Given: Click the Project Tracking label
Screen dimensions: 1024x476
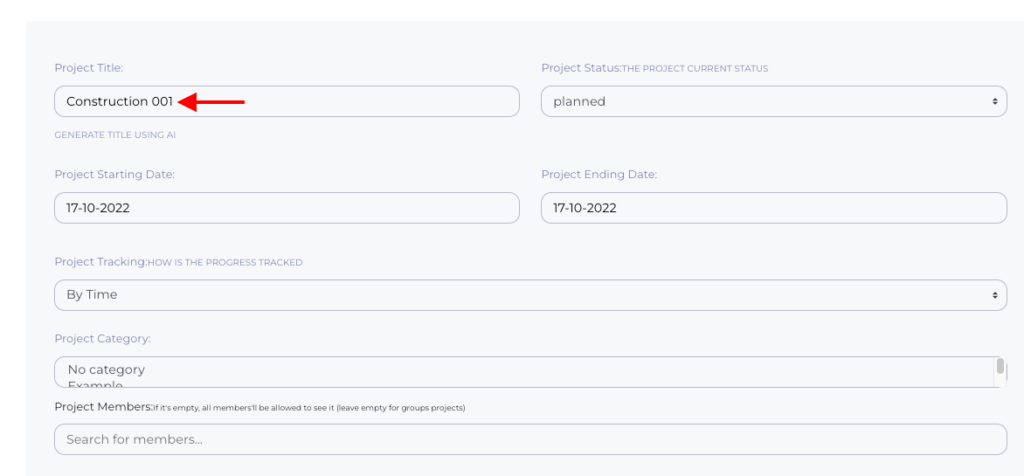Looking at the screenshot, I should (x=100, y=262).
